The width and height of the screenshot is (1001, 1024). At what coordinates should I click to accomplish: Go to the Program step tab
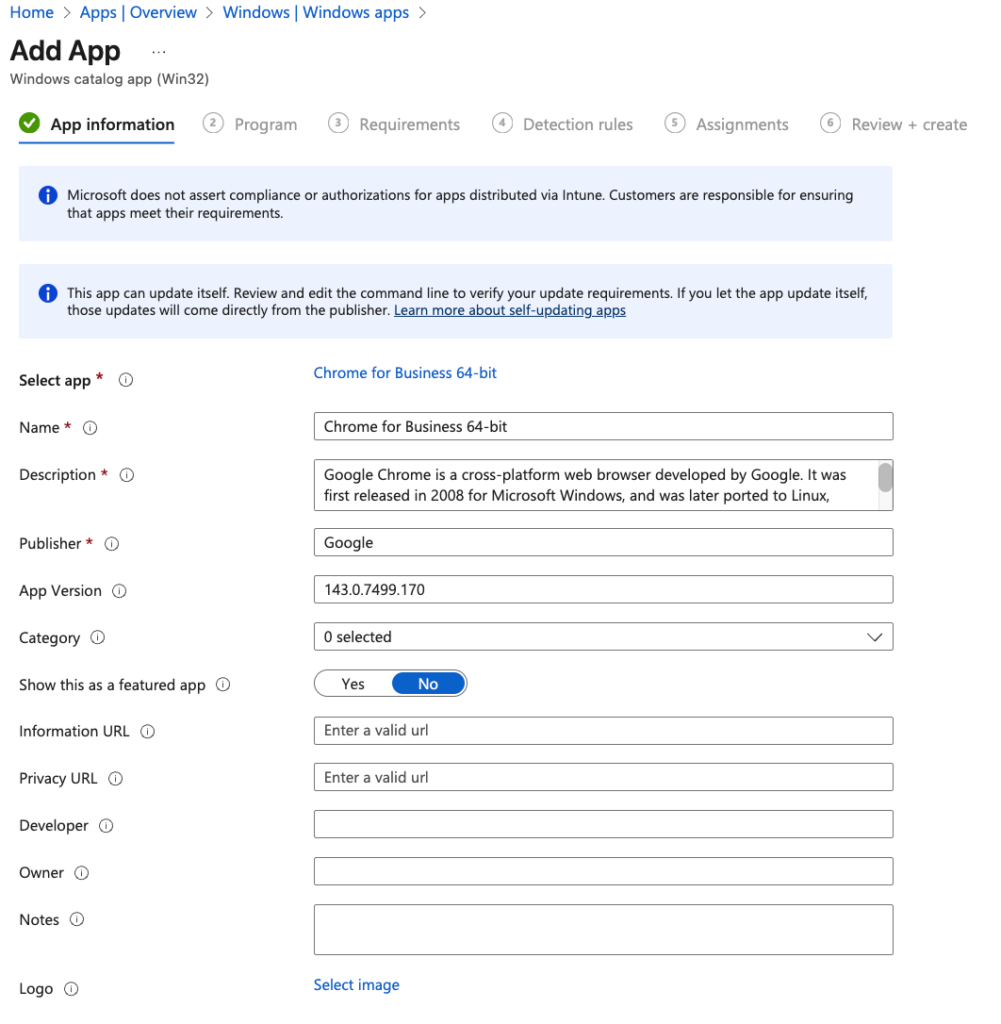[250, 124]
